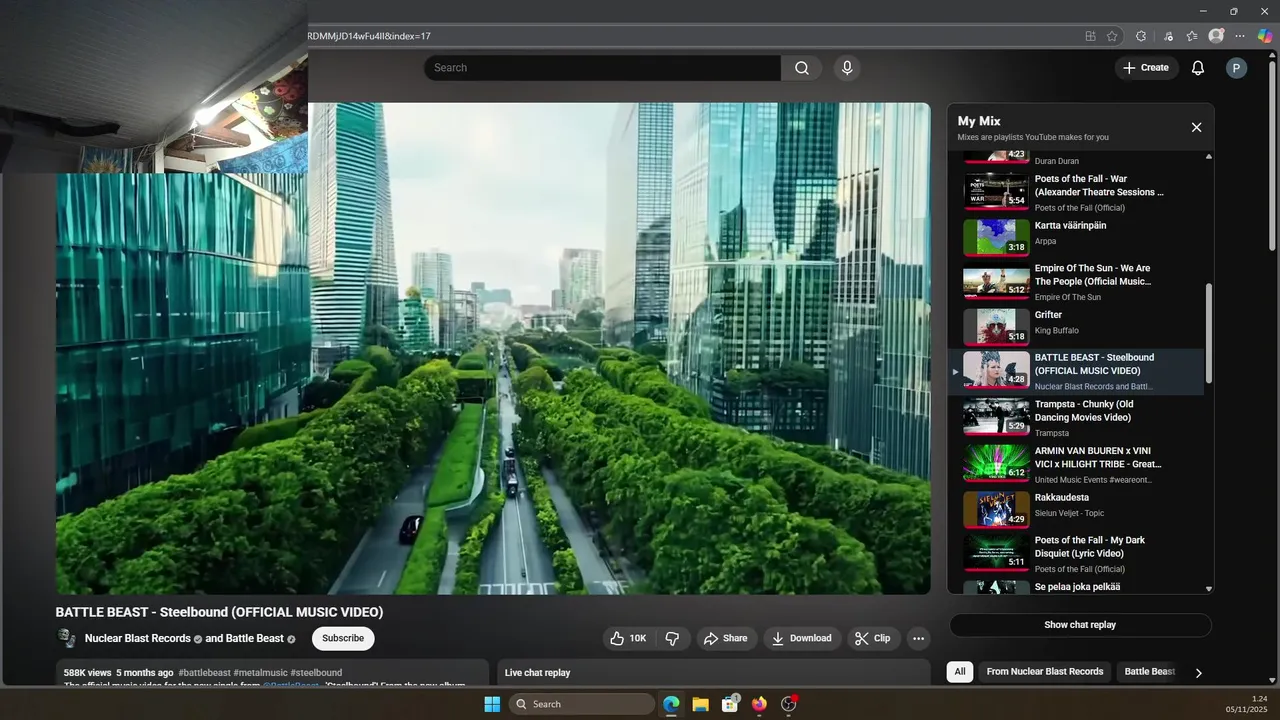The width and height of the screenshot is (1280, 720).
Task: Subscribe to Nuclear Blast Records
Action: pos(343,638)
